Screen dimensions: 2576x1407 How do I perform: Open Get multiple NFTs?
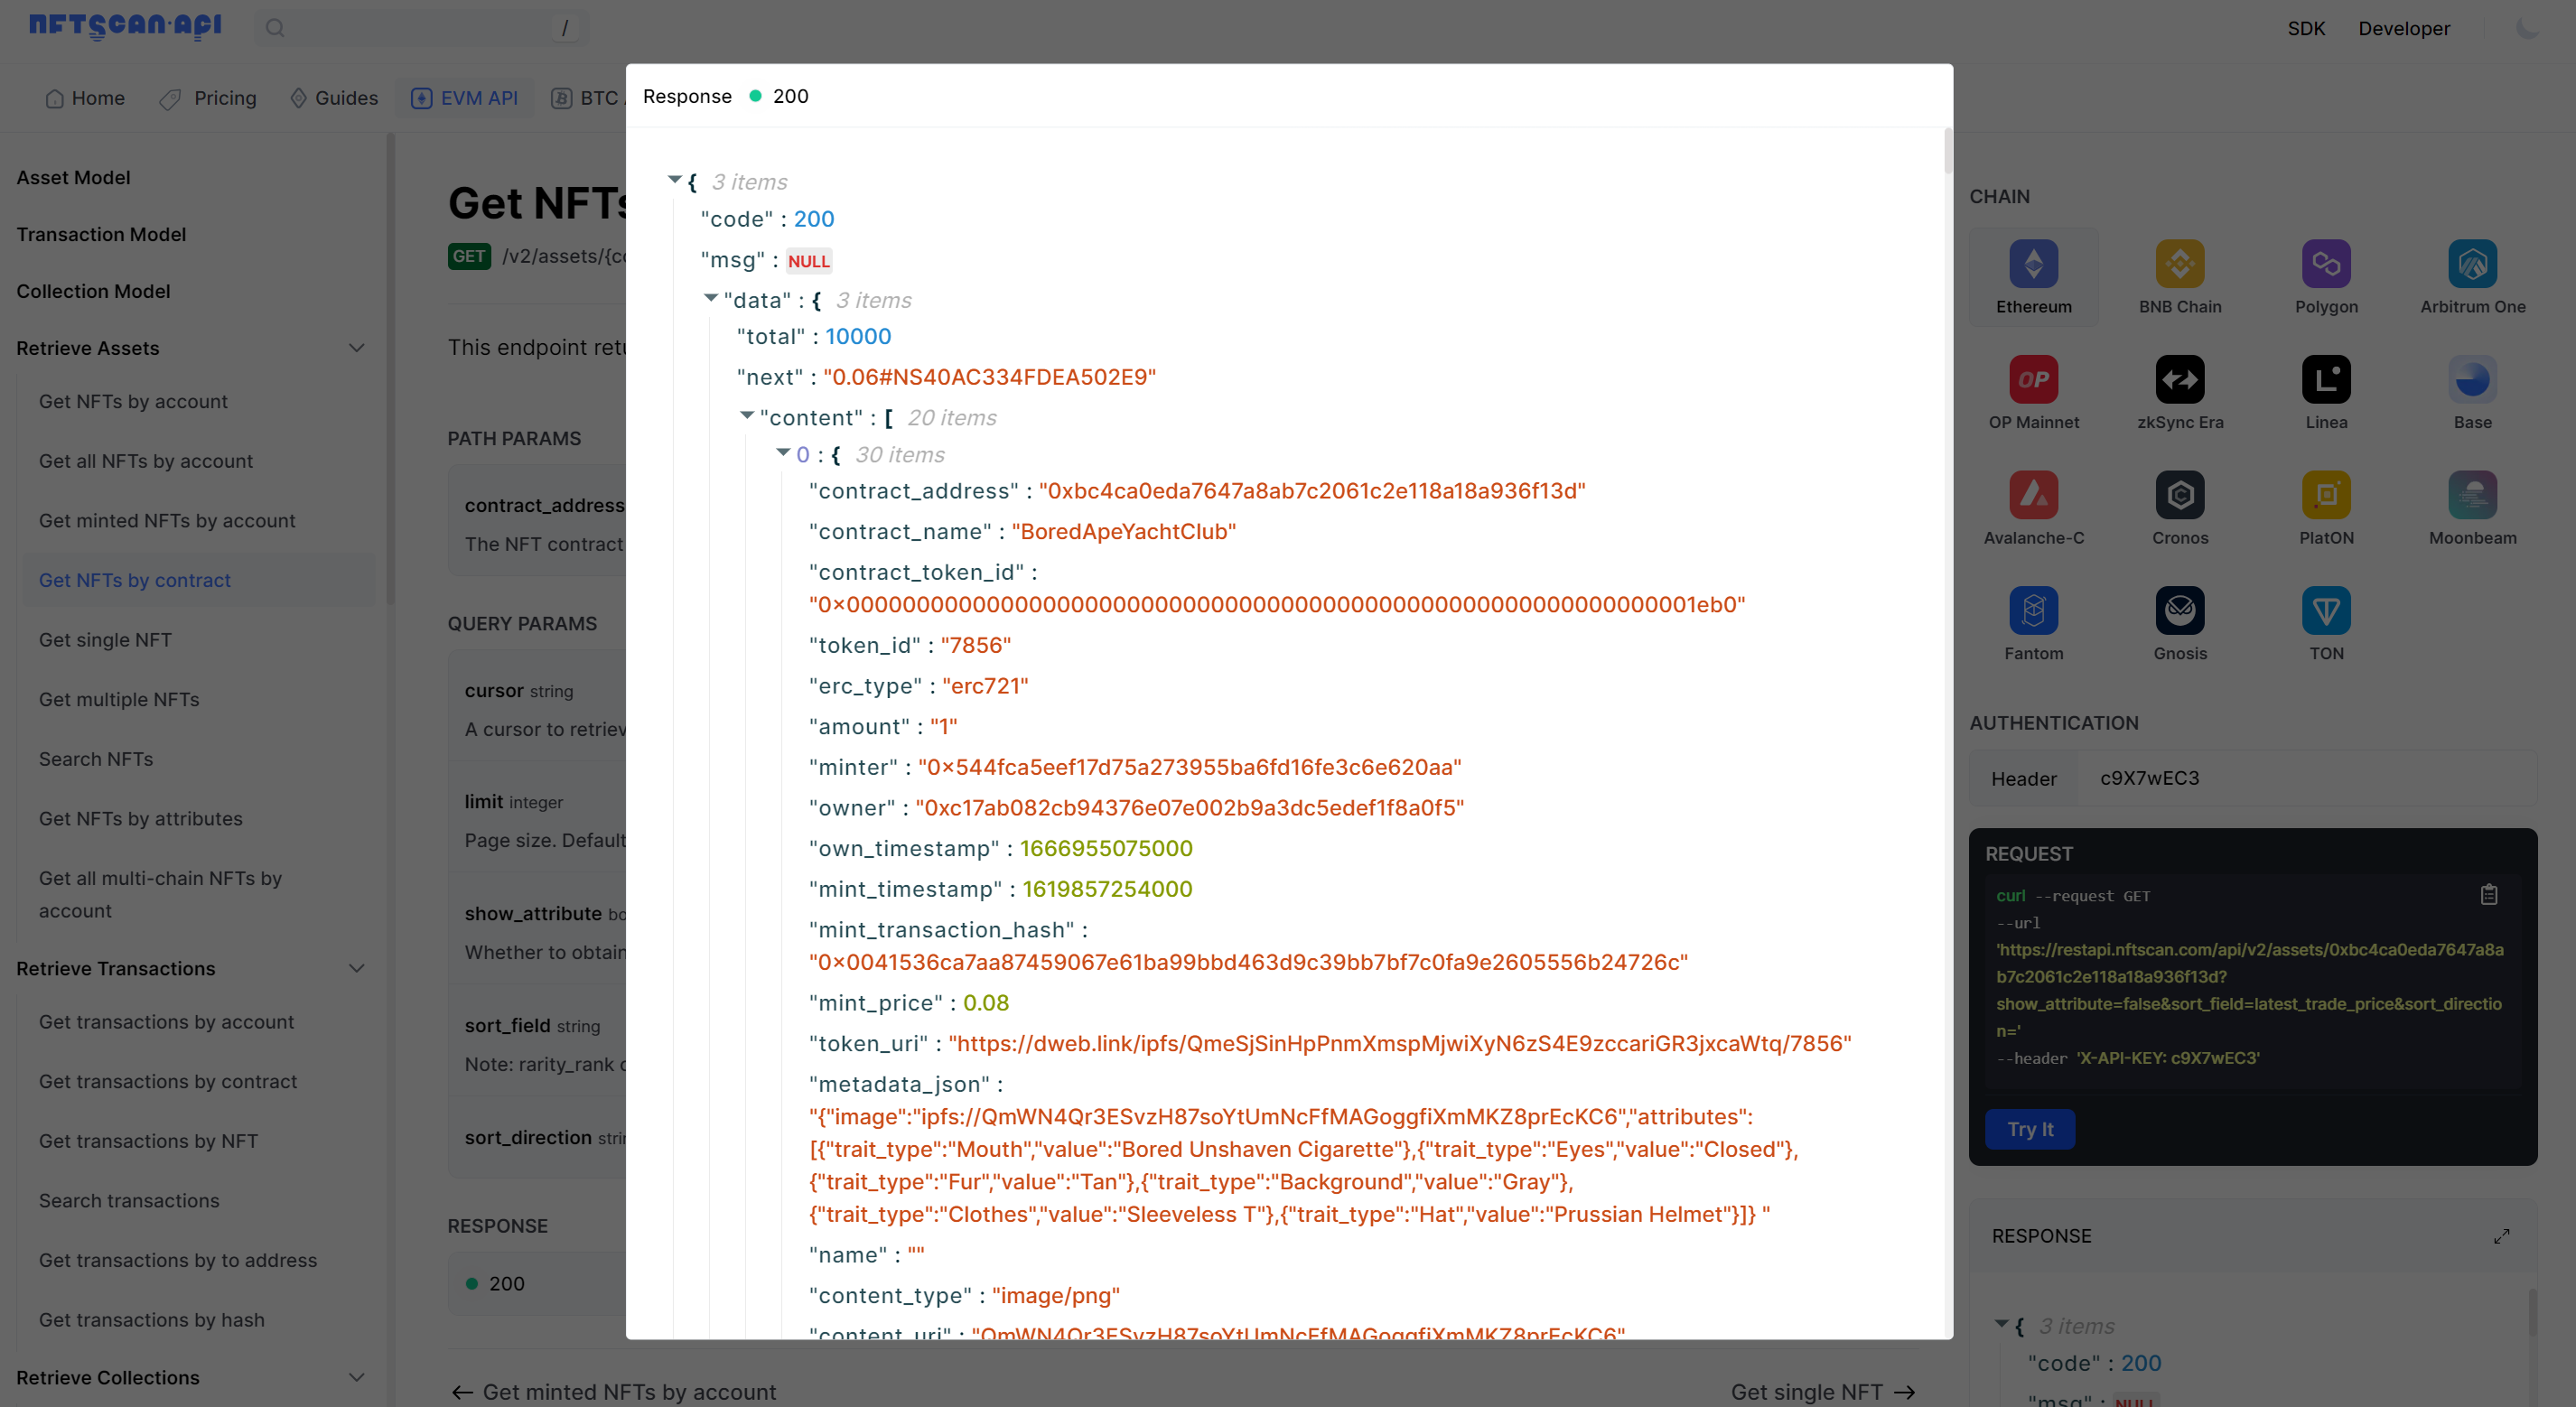pos(119,700)
